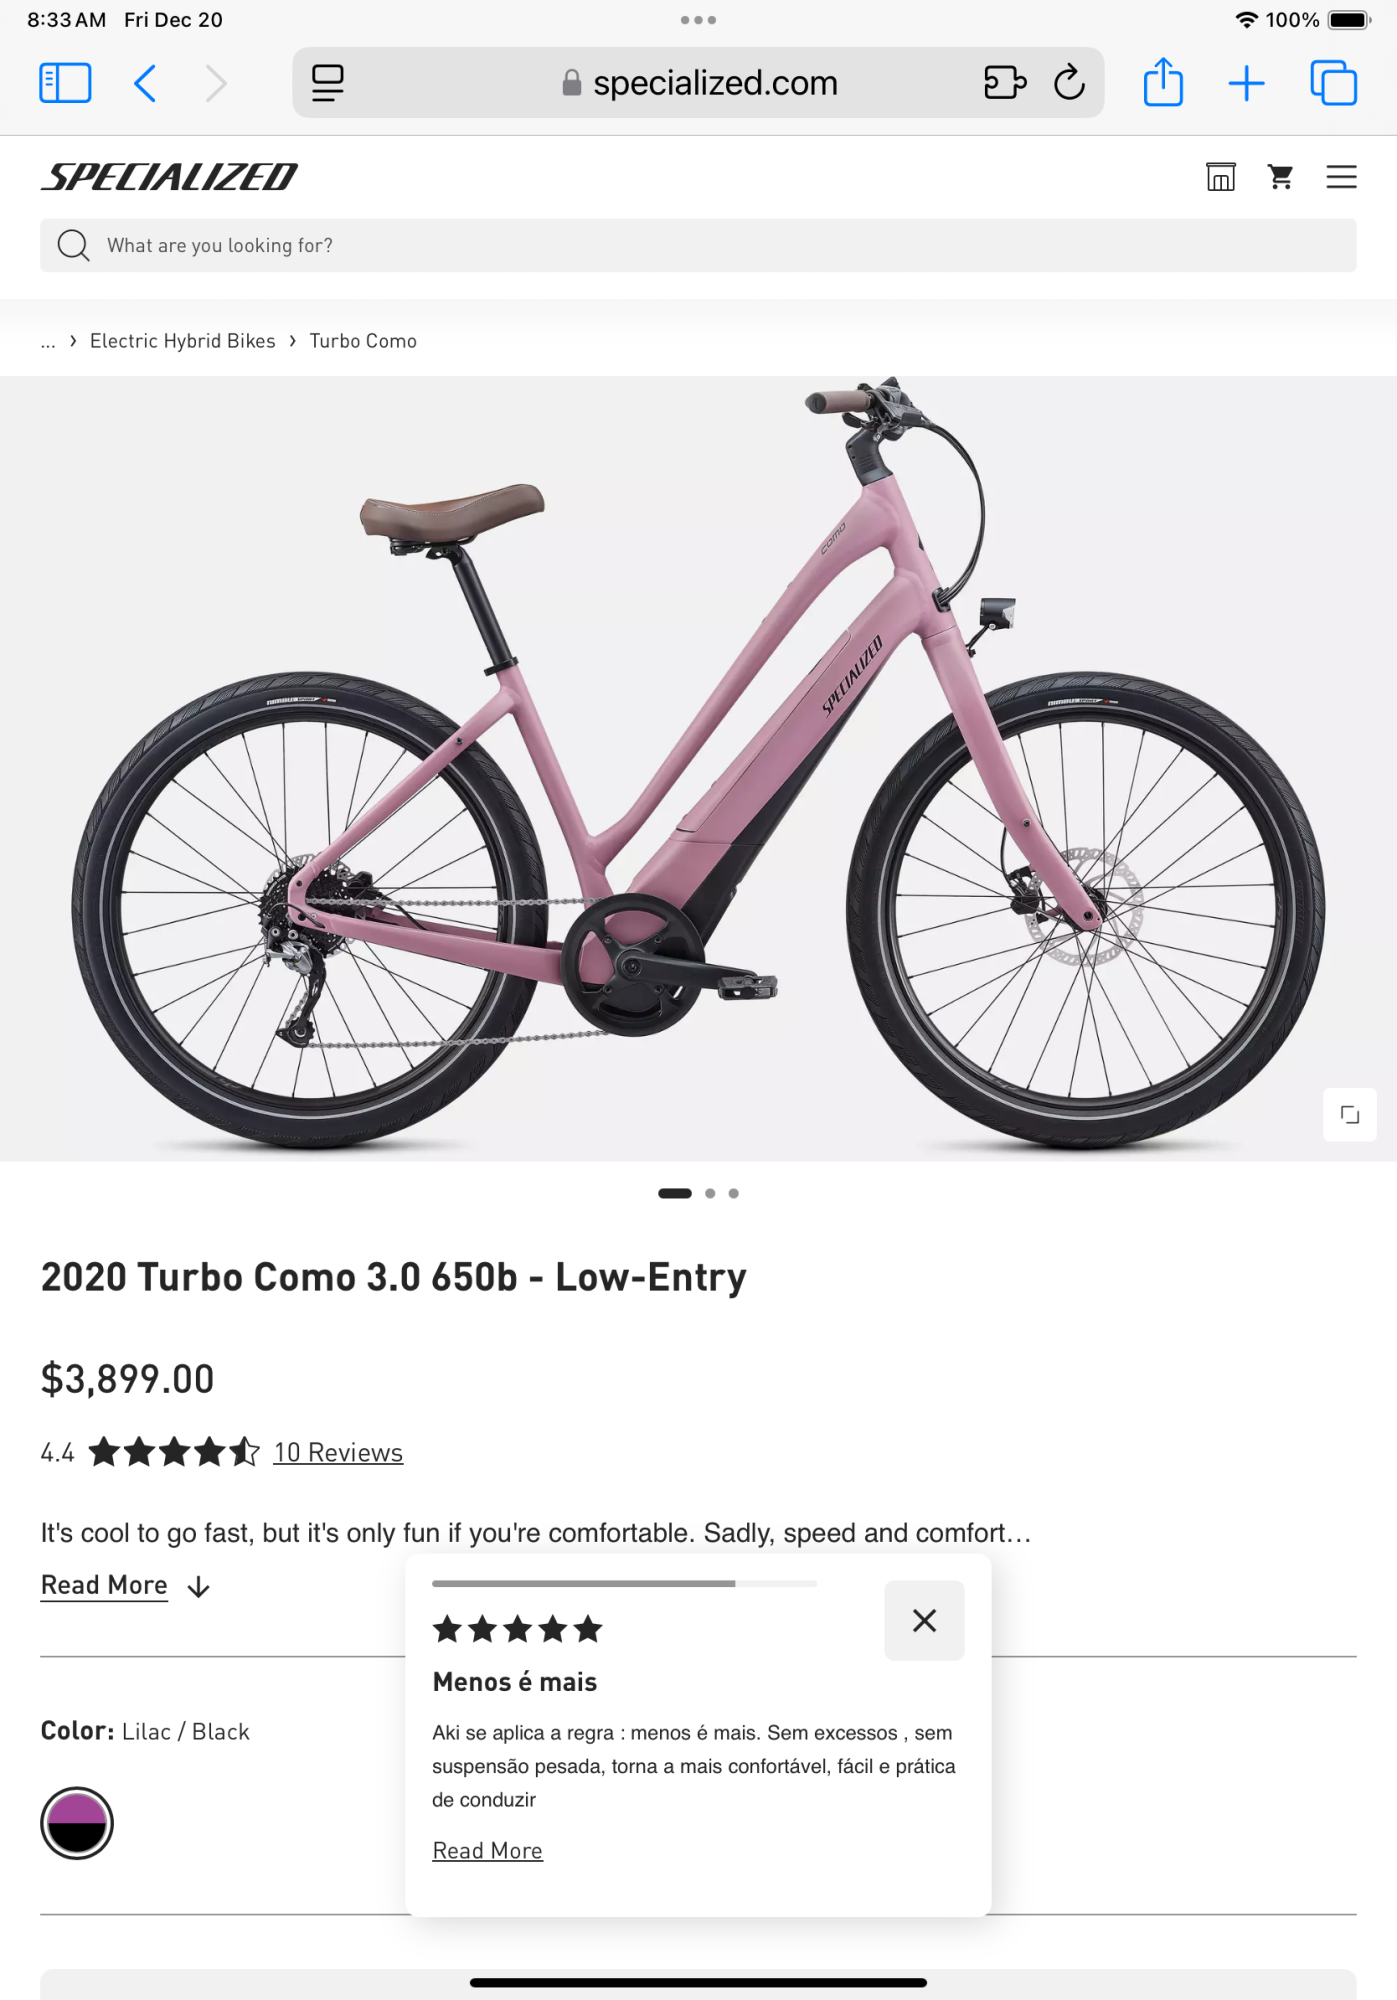Open the Safari share sheet
This screenshot has height=2000, width=1397.
1163,83
